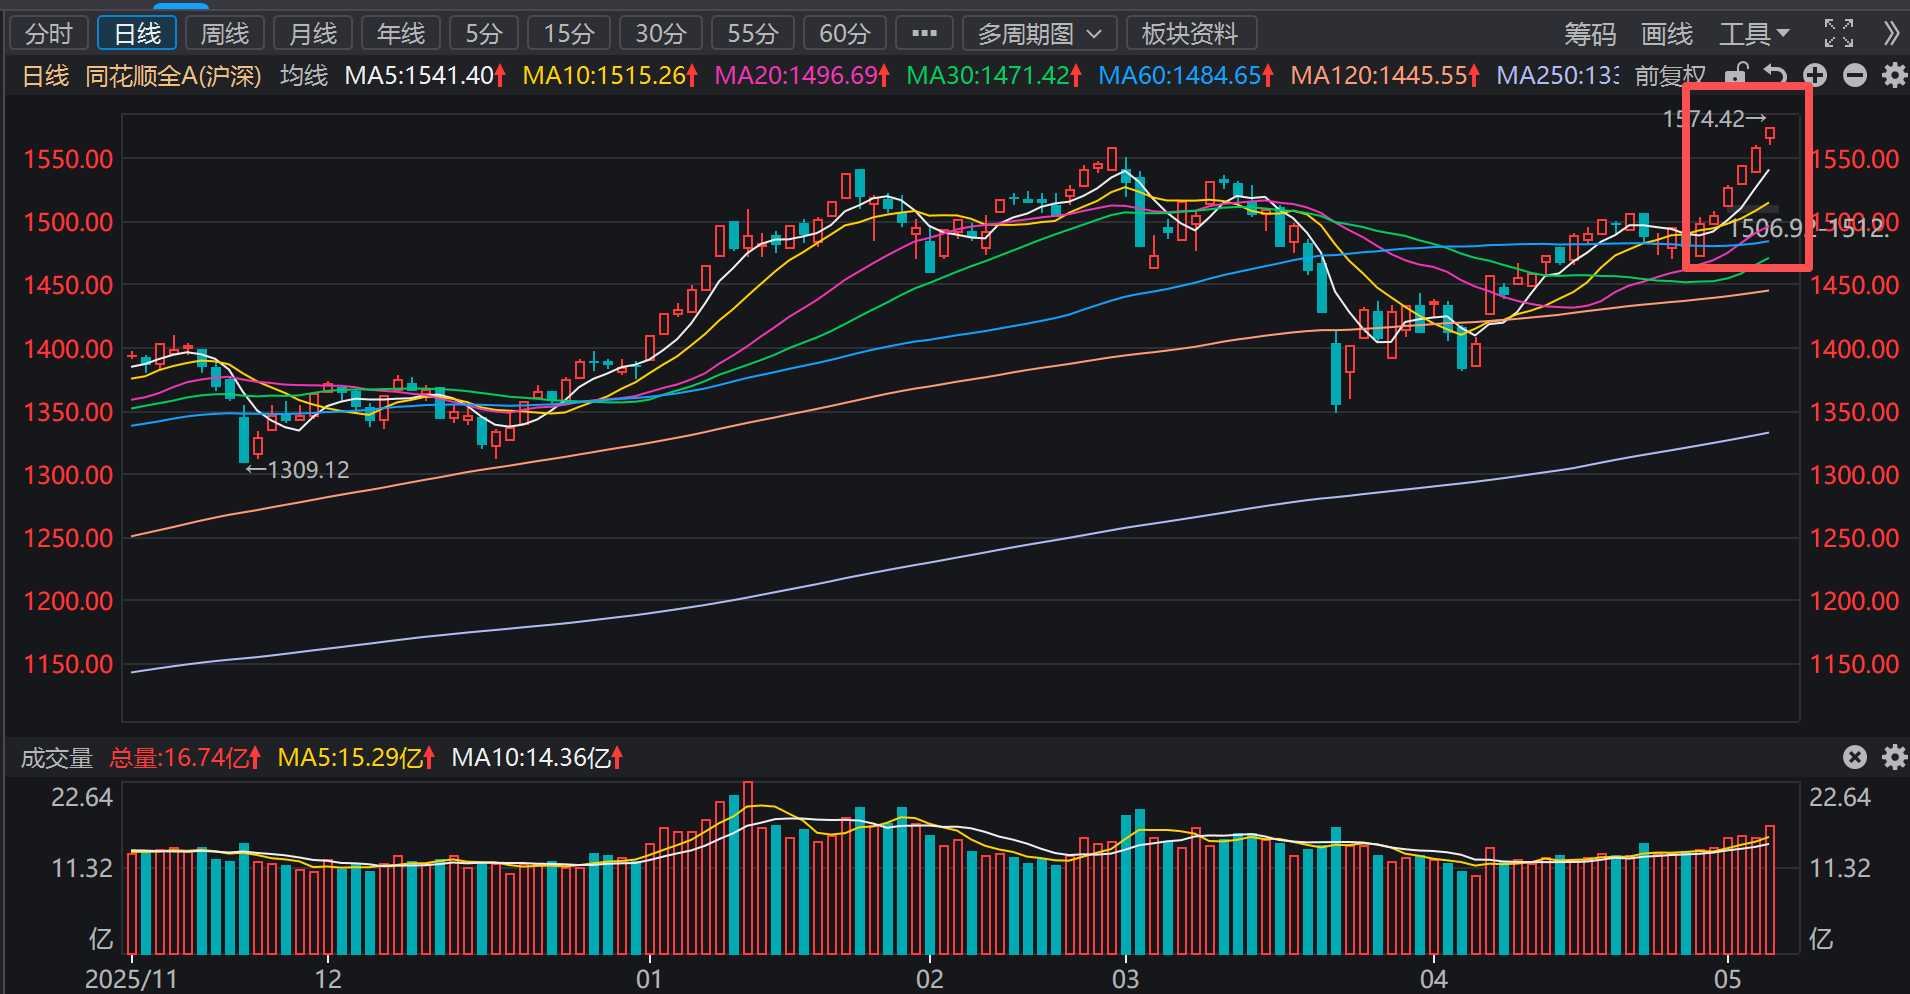This screenshot has width=1910, height=994.
Task: Open the 多周期图 dropdown
Action: tap(1039, 34)
